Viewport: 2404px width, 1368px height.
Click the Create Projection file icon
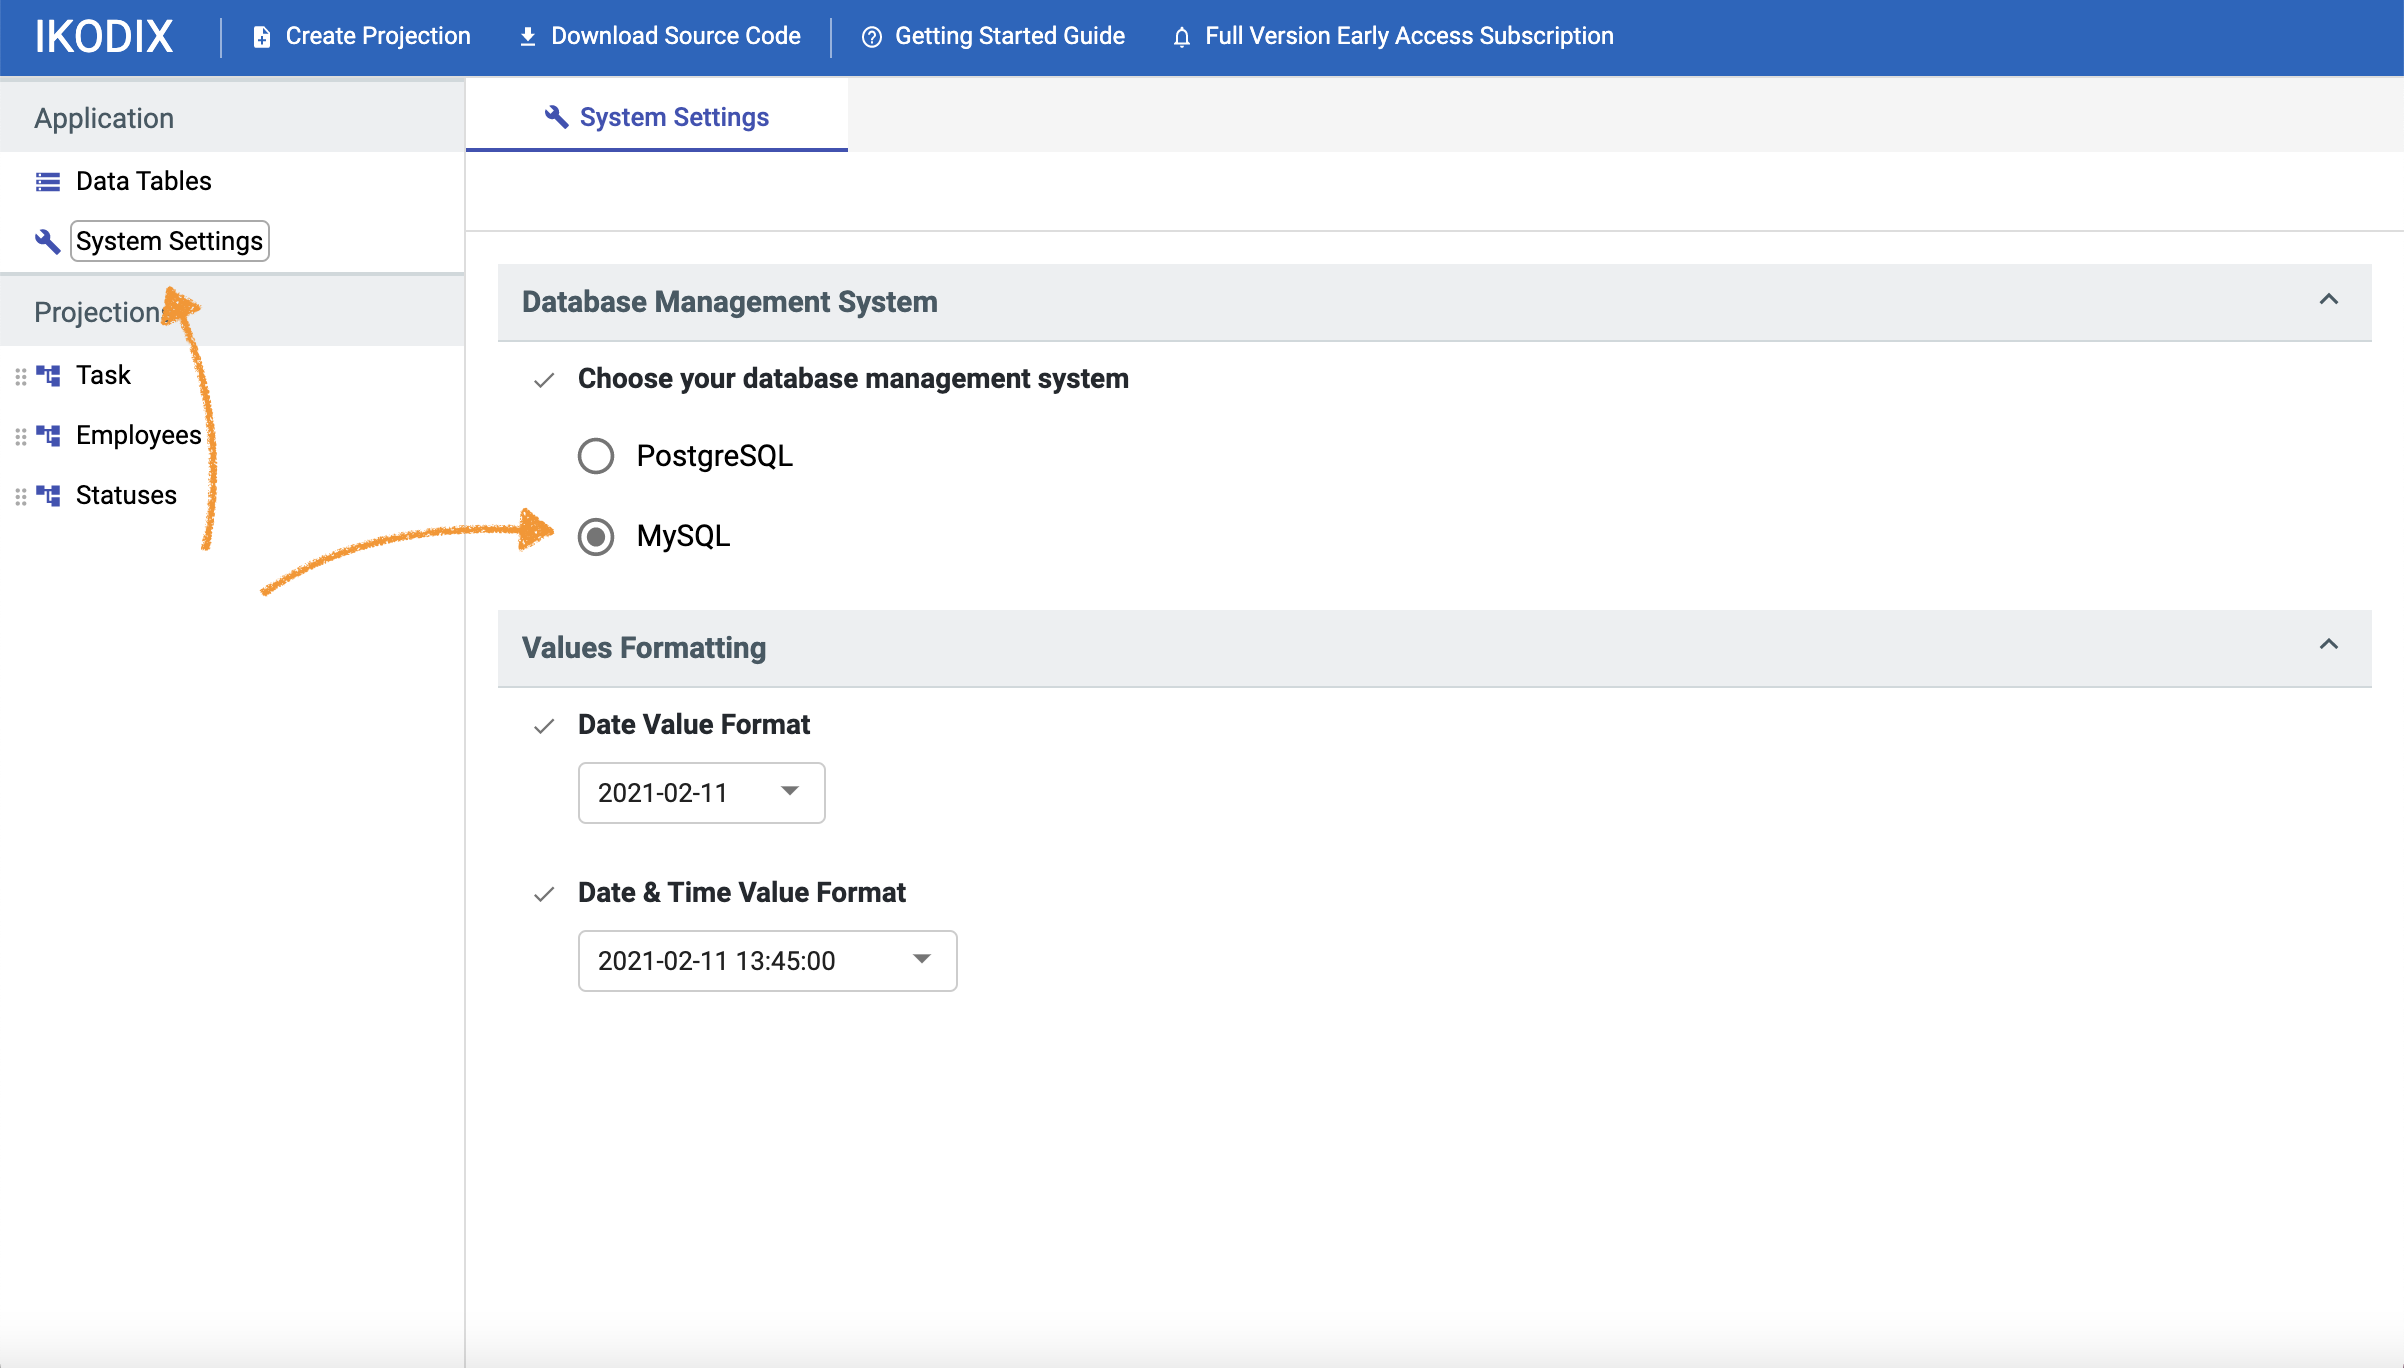coord(262,37)
